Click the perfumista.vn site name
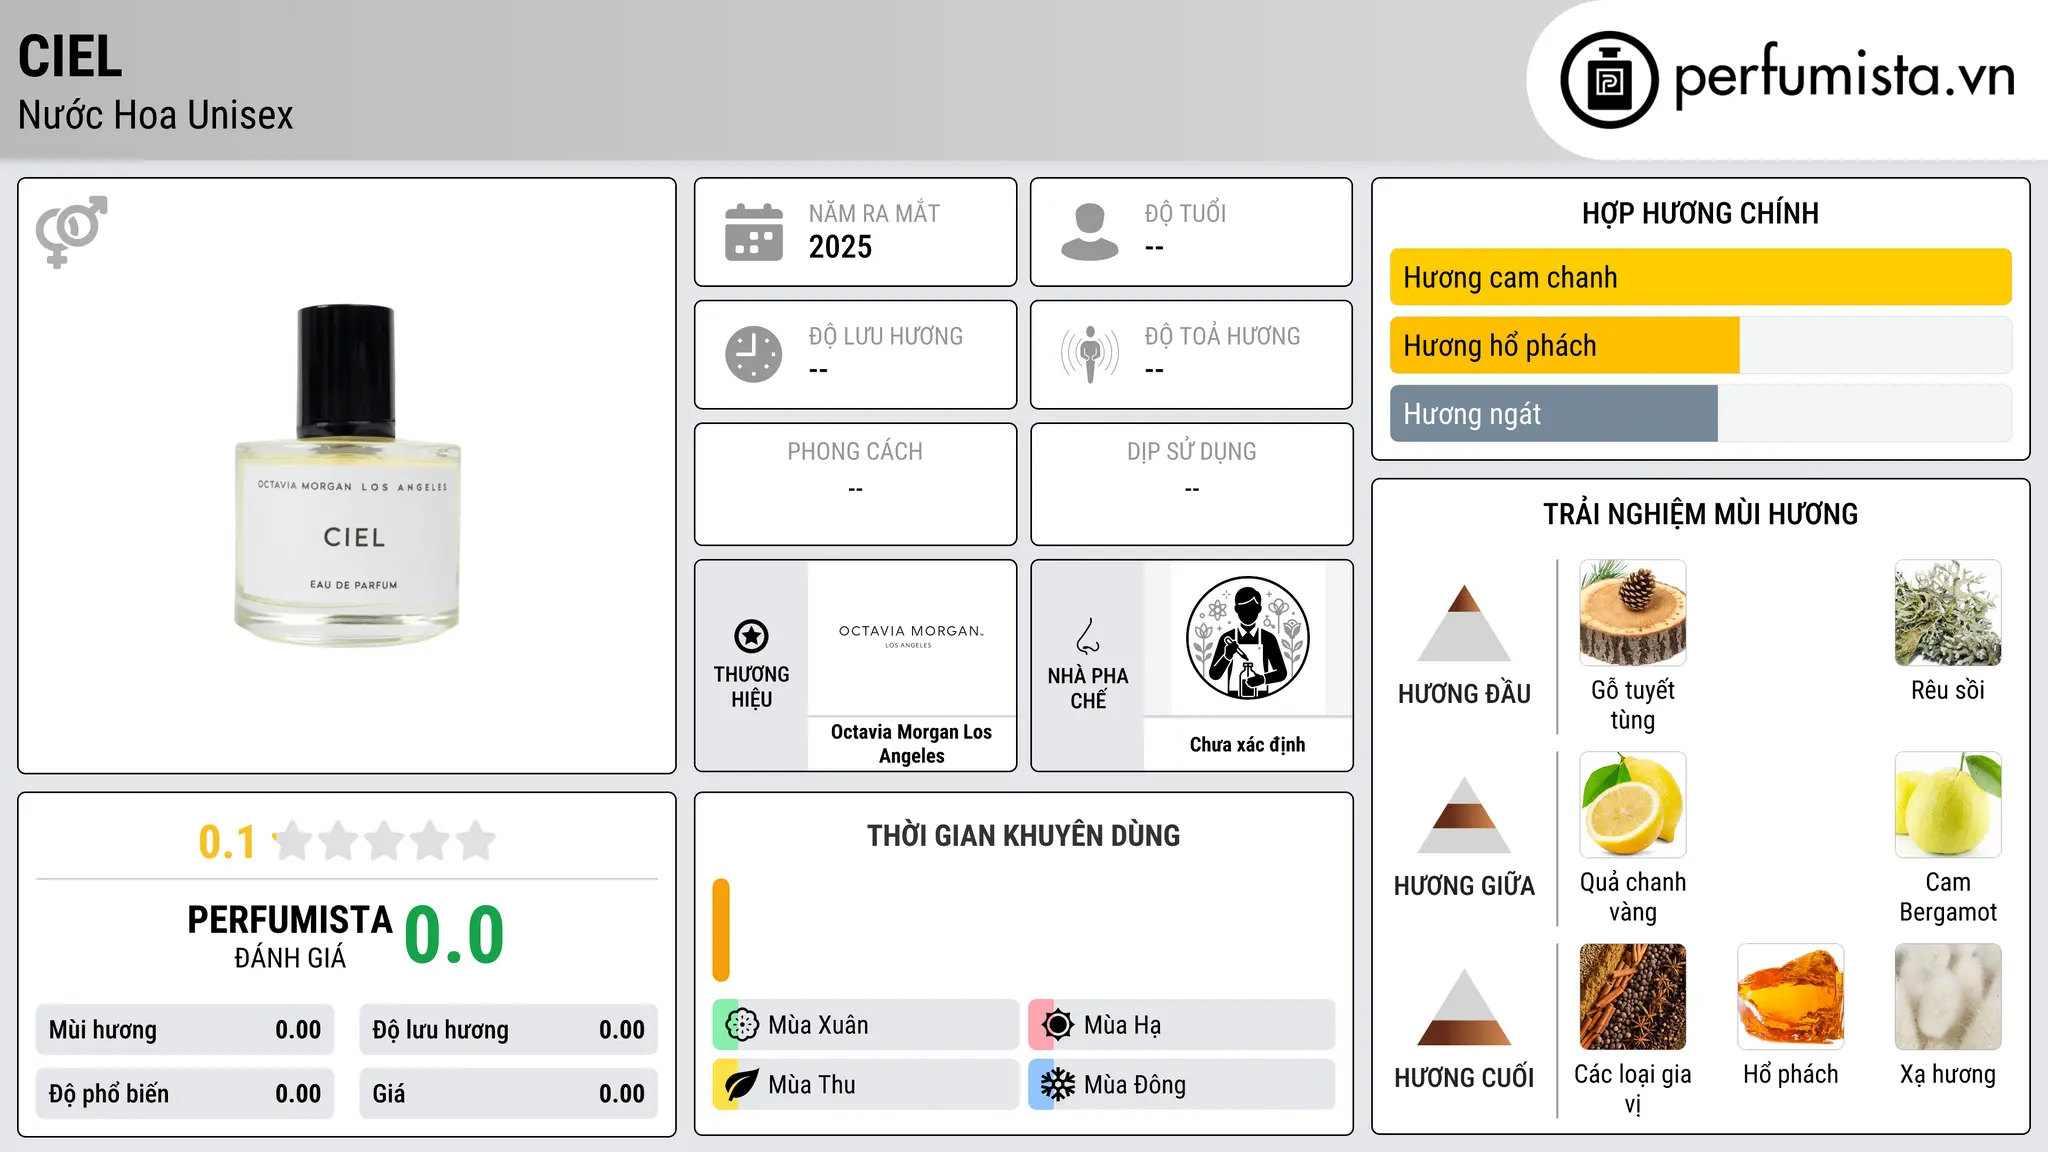2048x1152 pixels. click(x=1844, y=75)
